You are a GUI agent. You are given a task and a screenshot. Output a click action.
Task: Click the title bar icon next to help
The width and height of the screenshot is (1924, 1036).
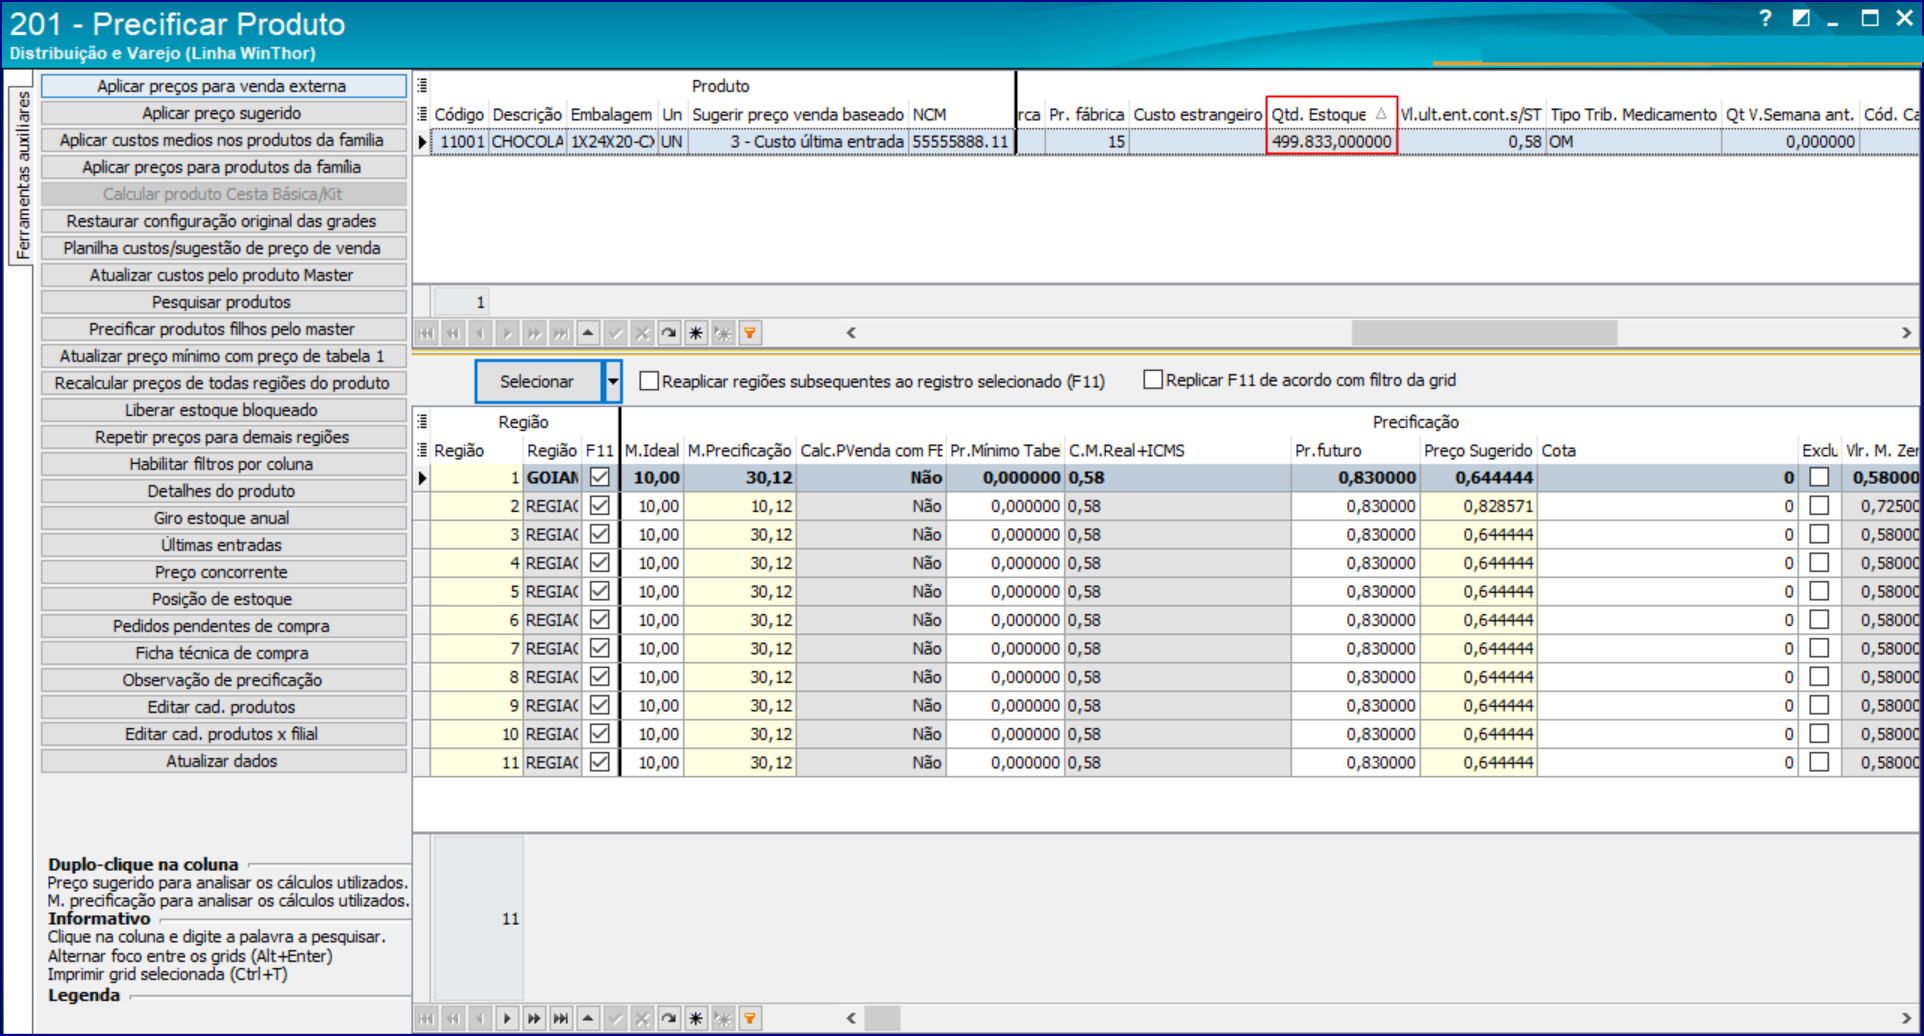coord(1801,18)
